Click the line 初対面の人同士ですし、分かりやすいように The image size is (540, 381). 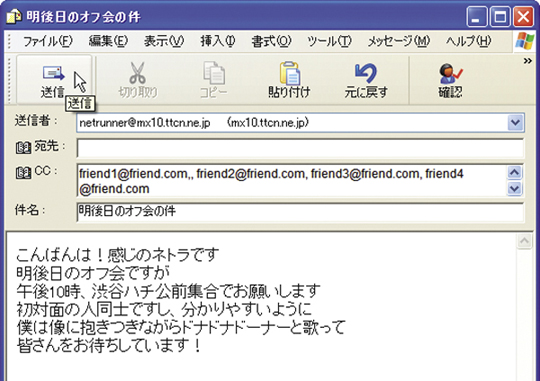[x=164, y=309]
